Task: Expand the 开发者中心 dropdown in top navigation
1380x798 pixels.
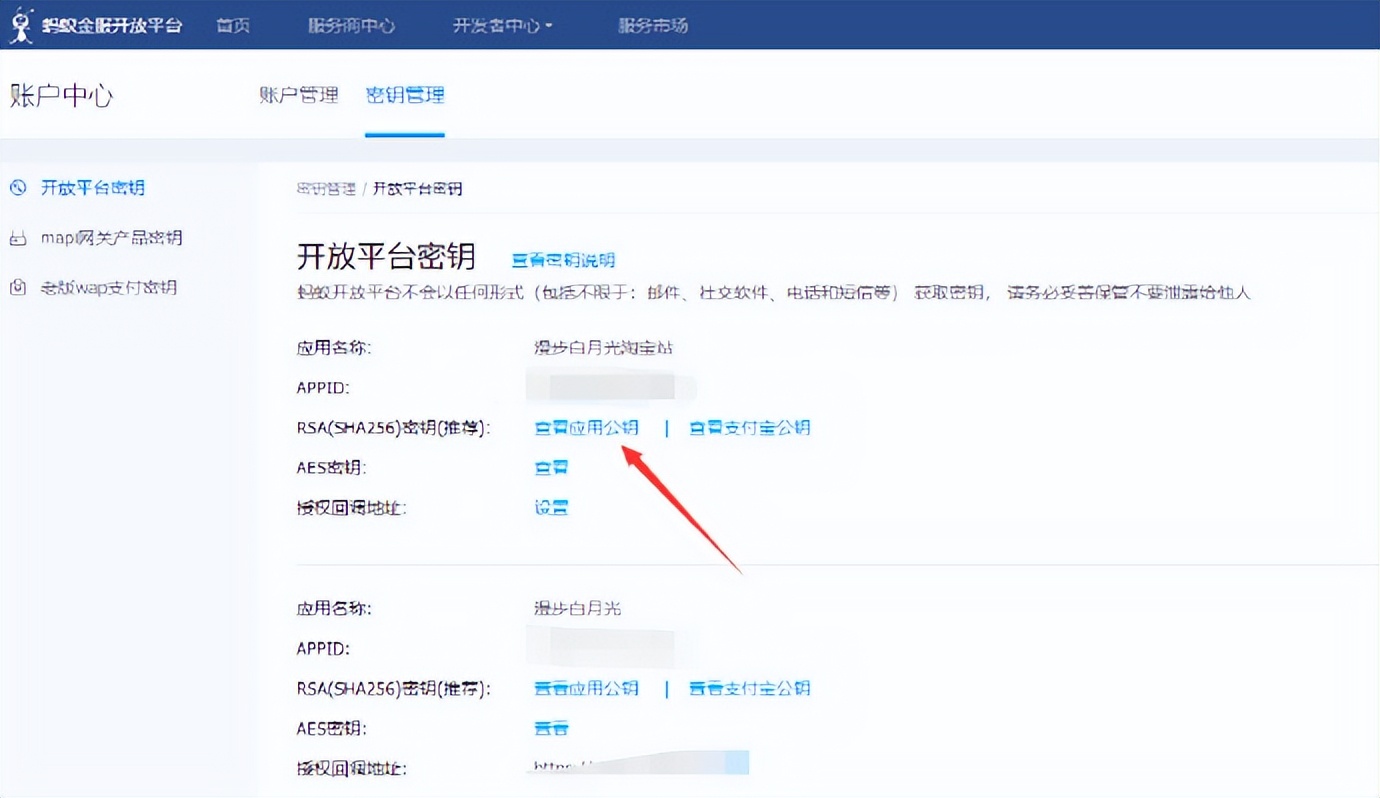Action: pyautogui.click(x=503, y=25)
